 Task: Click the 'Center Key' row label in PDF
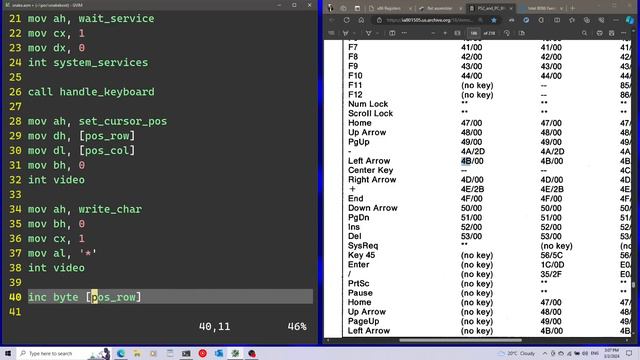click(370, 170)
